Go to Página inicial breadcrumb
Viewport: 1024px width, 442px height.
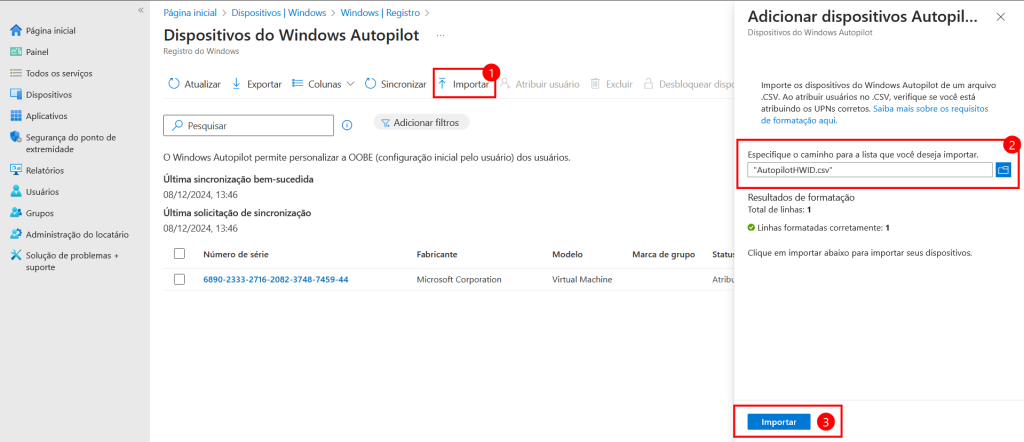(x=189, y=12)
